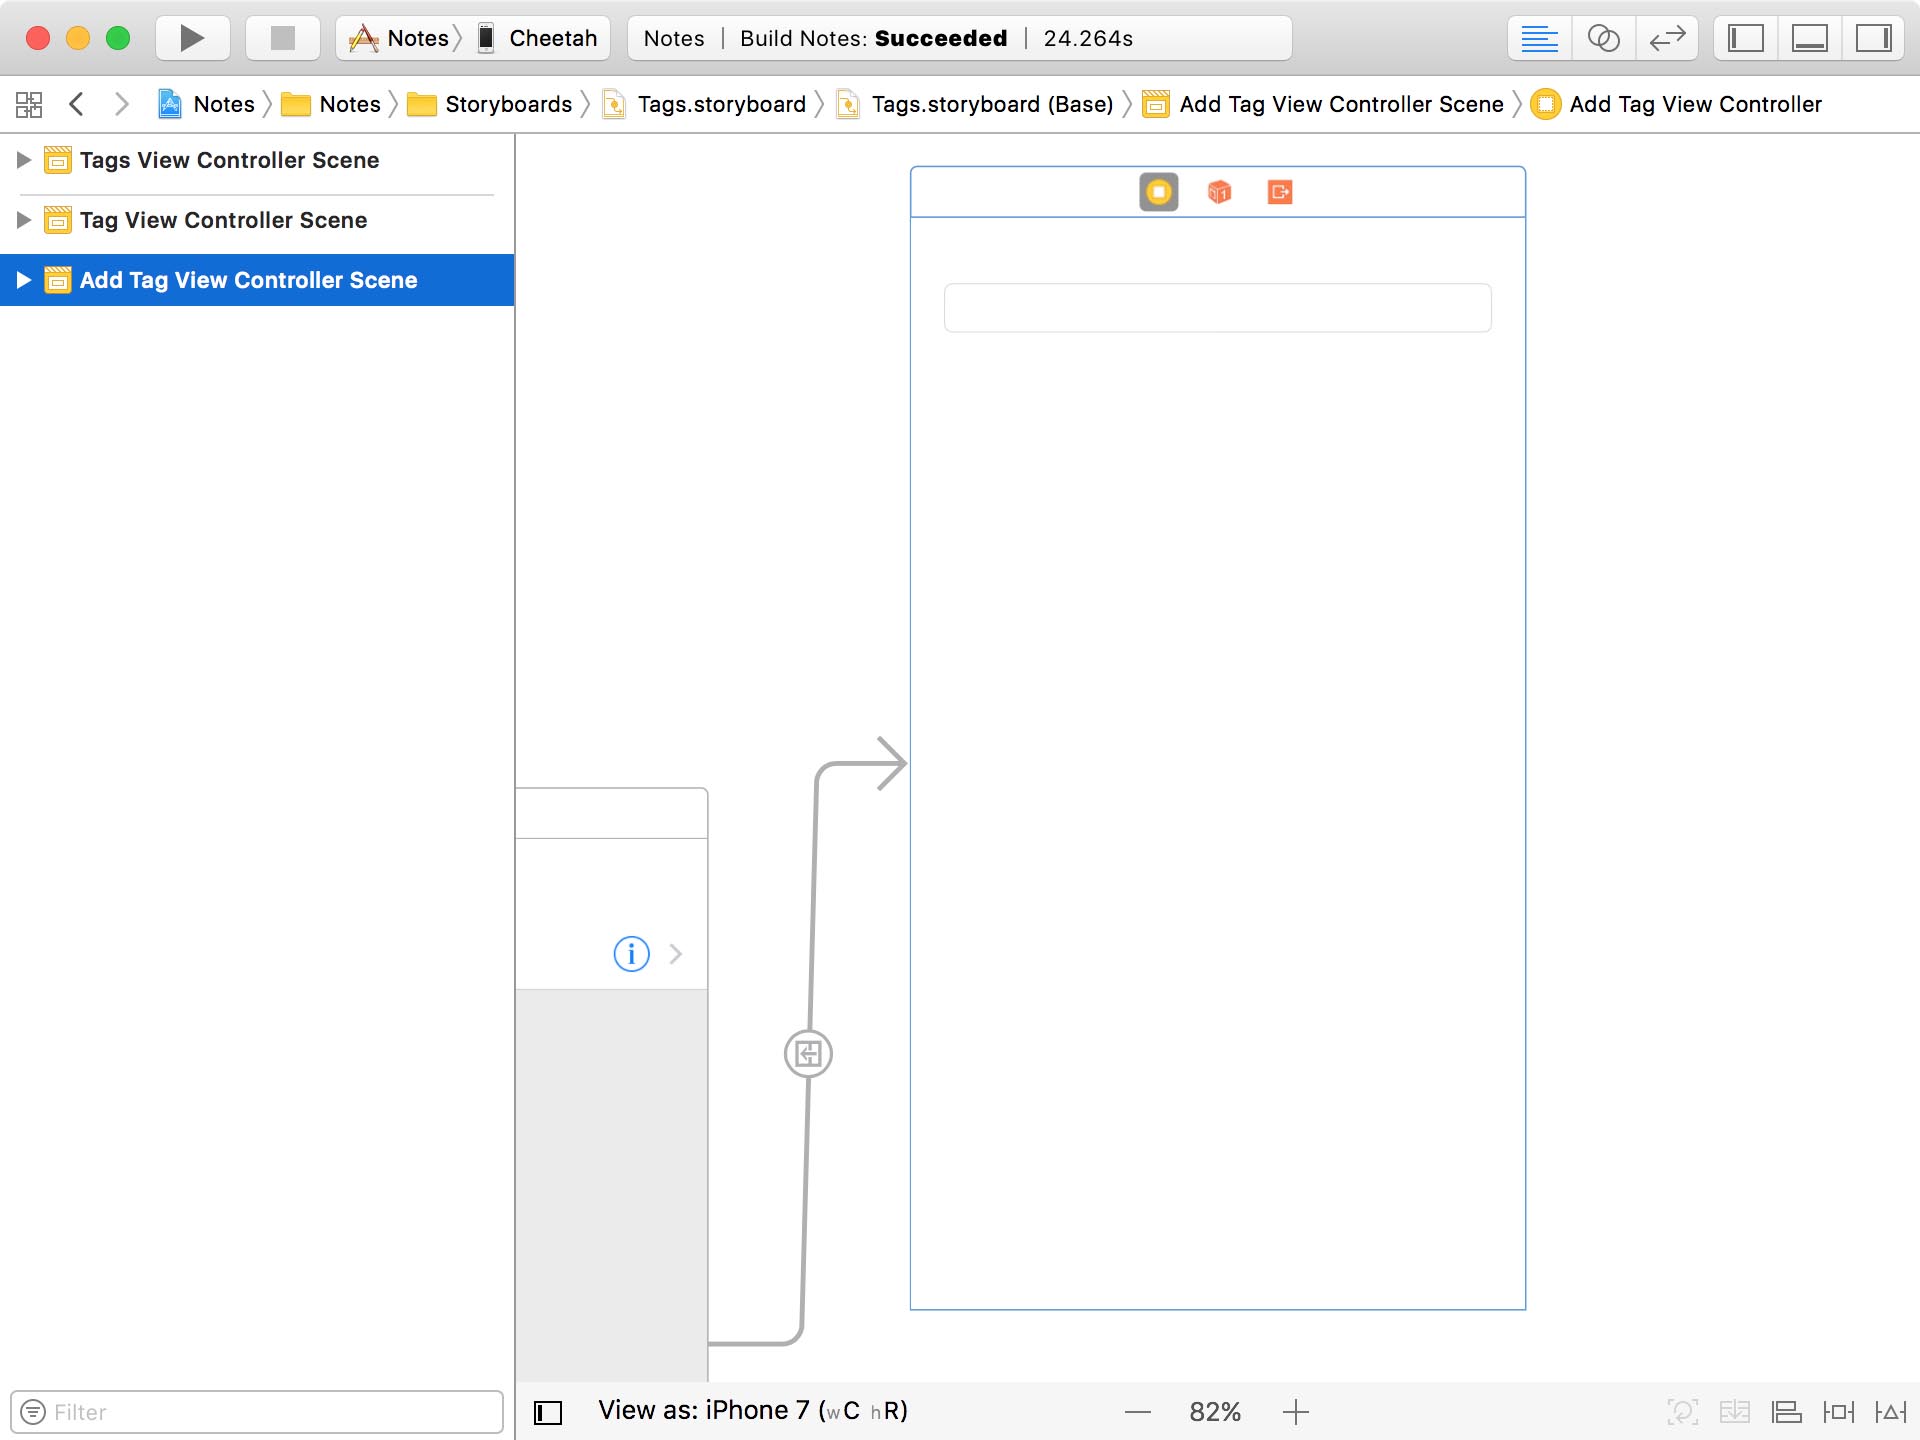This screenshot has height=1440, width=1920.
Task: Switch to the Version Editor
Action: (x=1667, y=38)
